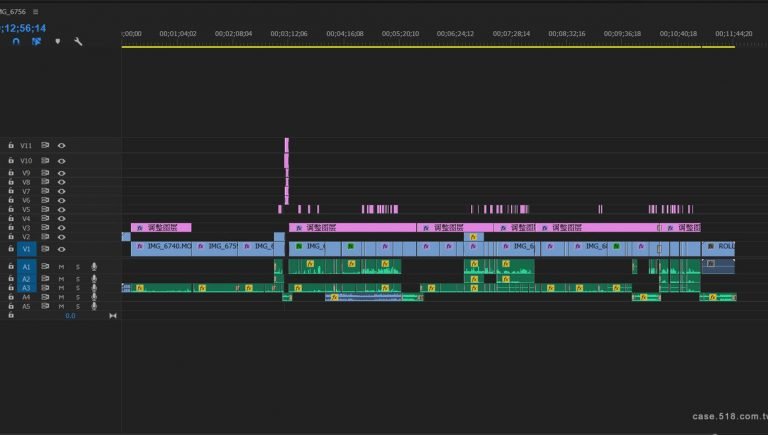768x435 pixels.
Task: Click ruler at timecode 00;05;20;10
Action: pyautogui.click(x=400, y=33)
